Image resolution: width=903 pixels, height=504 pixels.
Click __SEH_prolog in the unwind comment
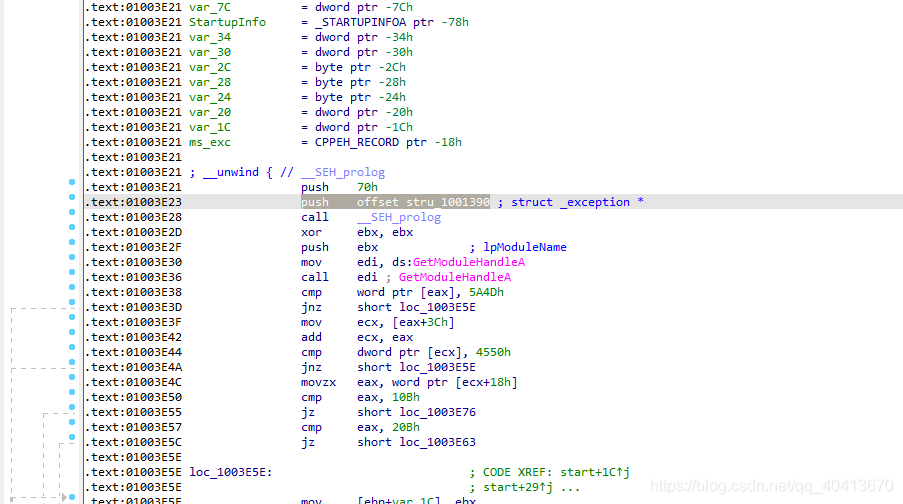343,172
